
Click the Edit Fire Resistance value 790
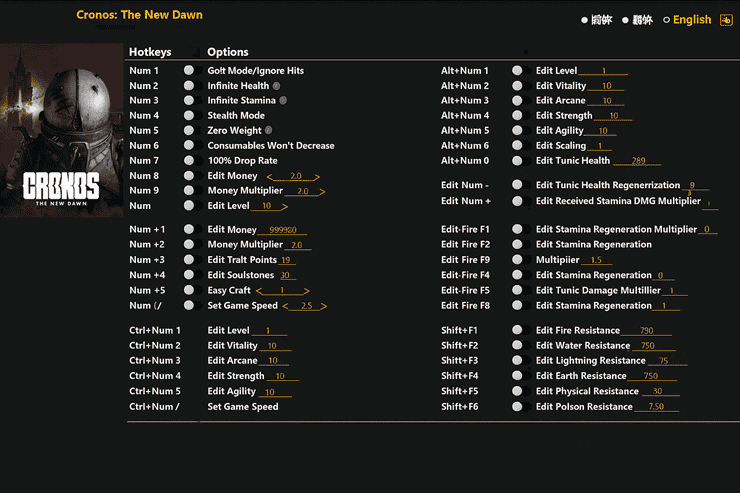(x=647, y=331)
